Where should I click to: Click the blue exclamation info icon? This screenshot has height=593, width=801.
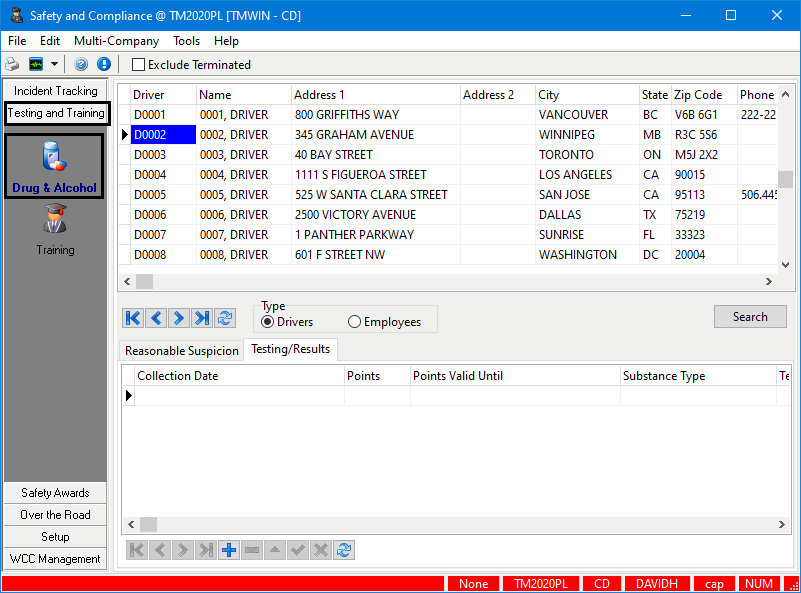tap(103, 64)
